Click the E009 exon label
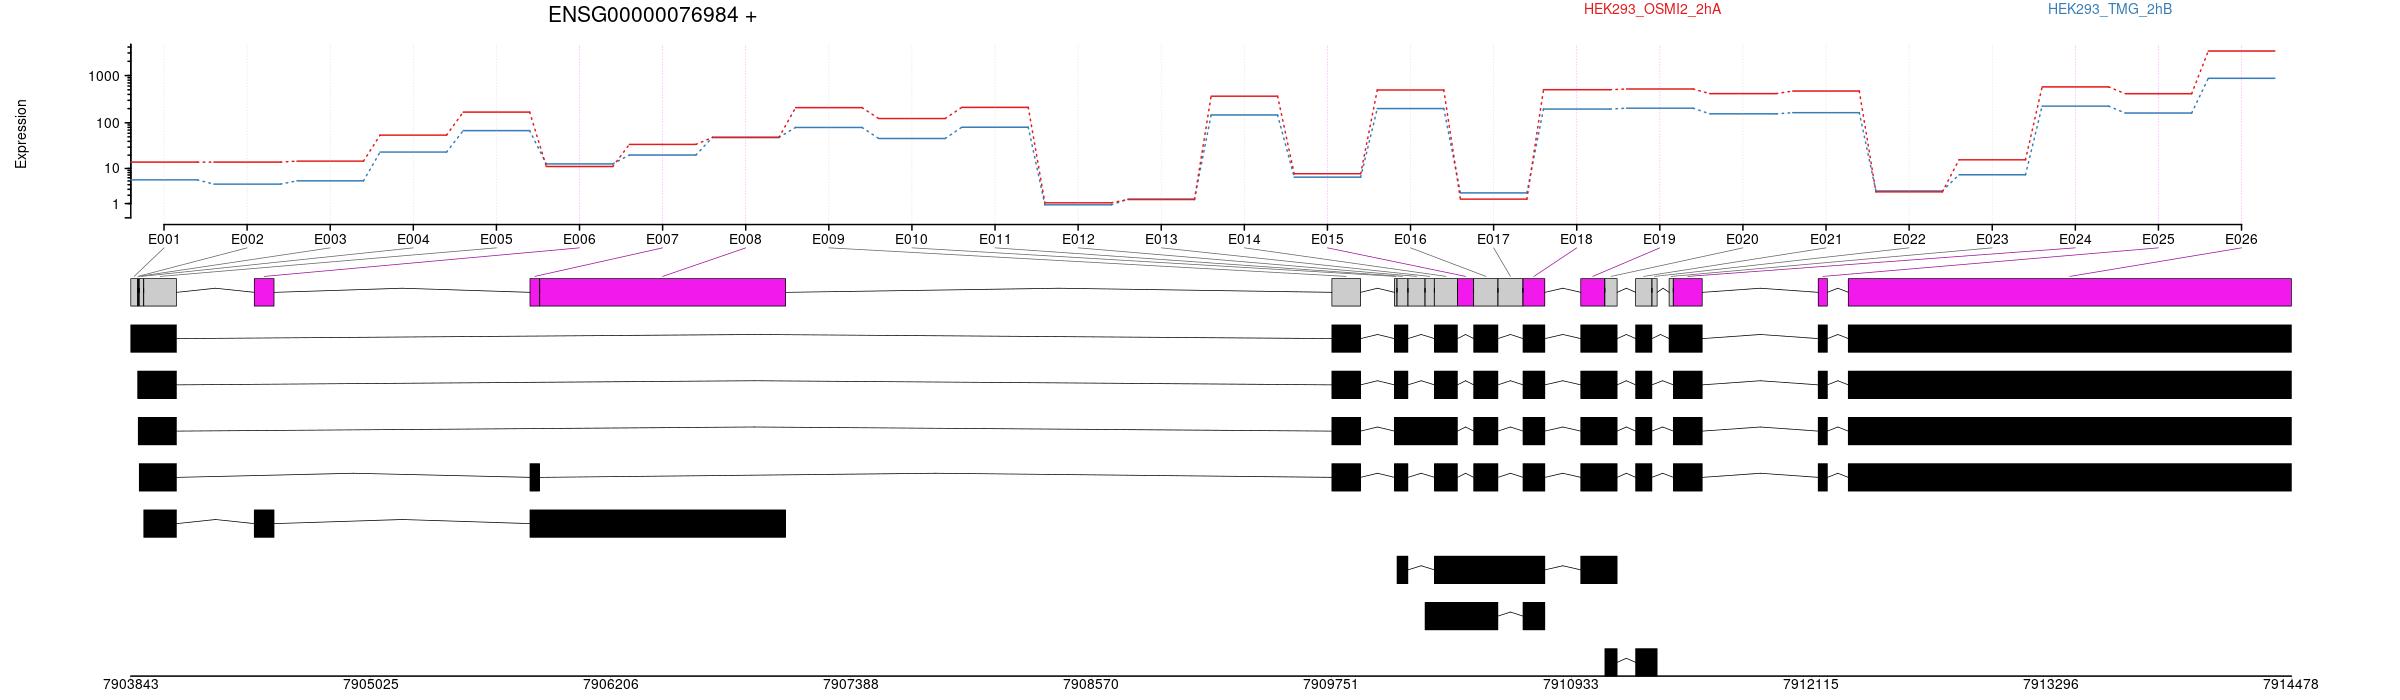Screen dimensions: 2400x700 coord(828,239)
